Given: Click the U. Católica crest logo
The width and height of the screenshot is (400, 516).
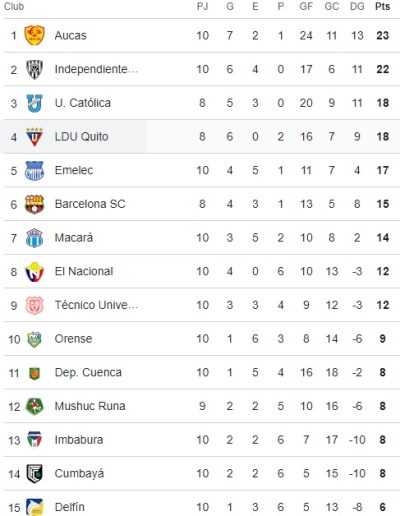Looking at the screenshot, I should pos(34,103).
